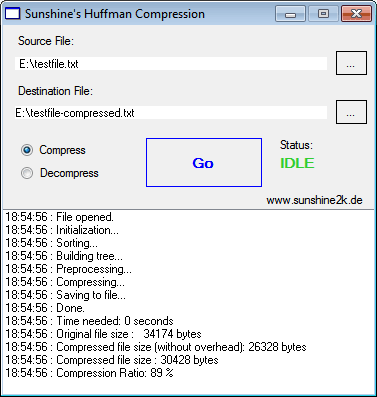Click the 'Time needed: 0 seconds' log line

click(89, 321)
